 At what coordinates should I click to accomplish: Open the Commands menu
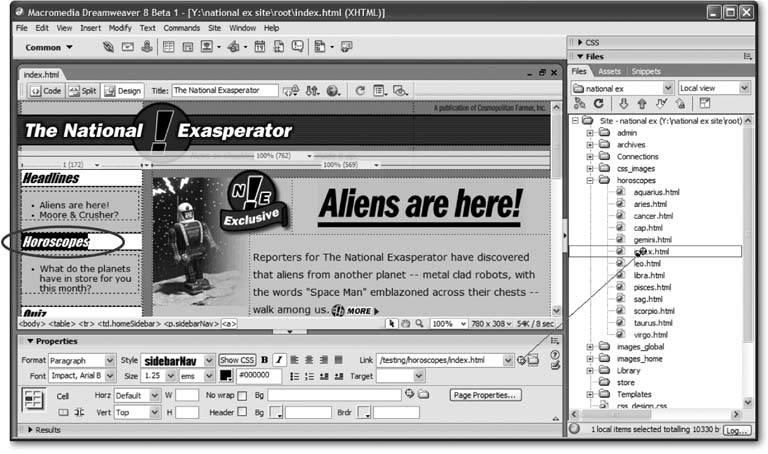click(x=181, y=28)
